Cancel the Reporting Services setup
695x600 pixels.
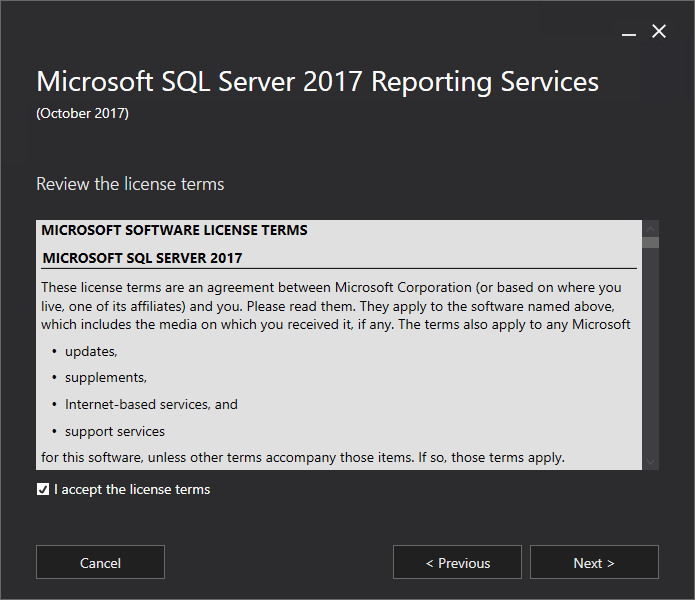[x=100, y=562]
